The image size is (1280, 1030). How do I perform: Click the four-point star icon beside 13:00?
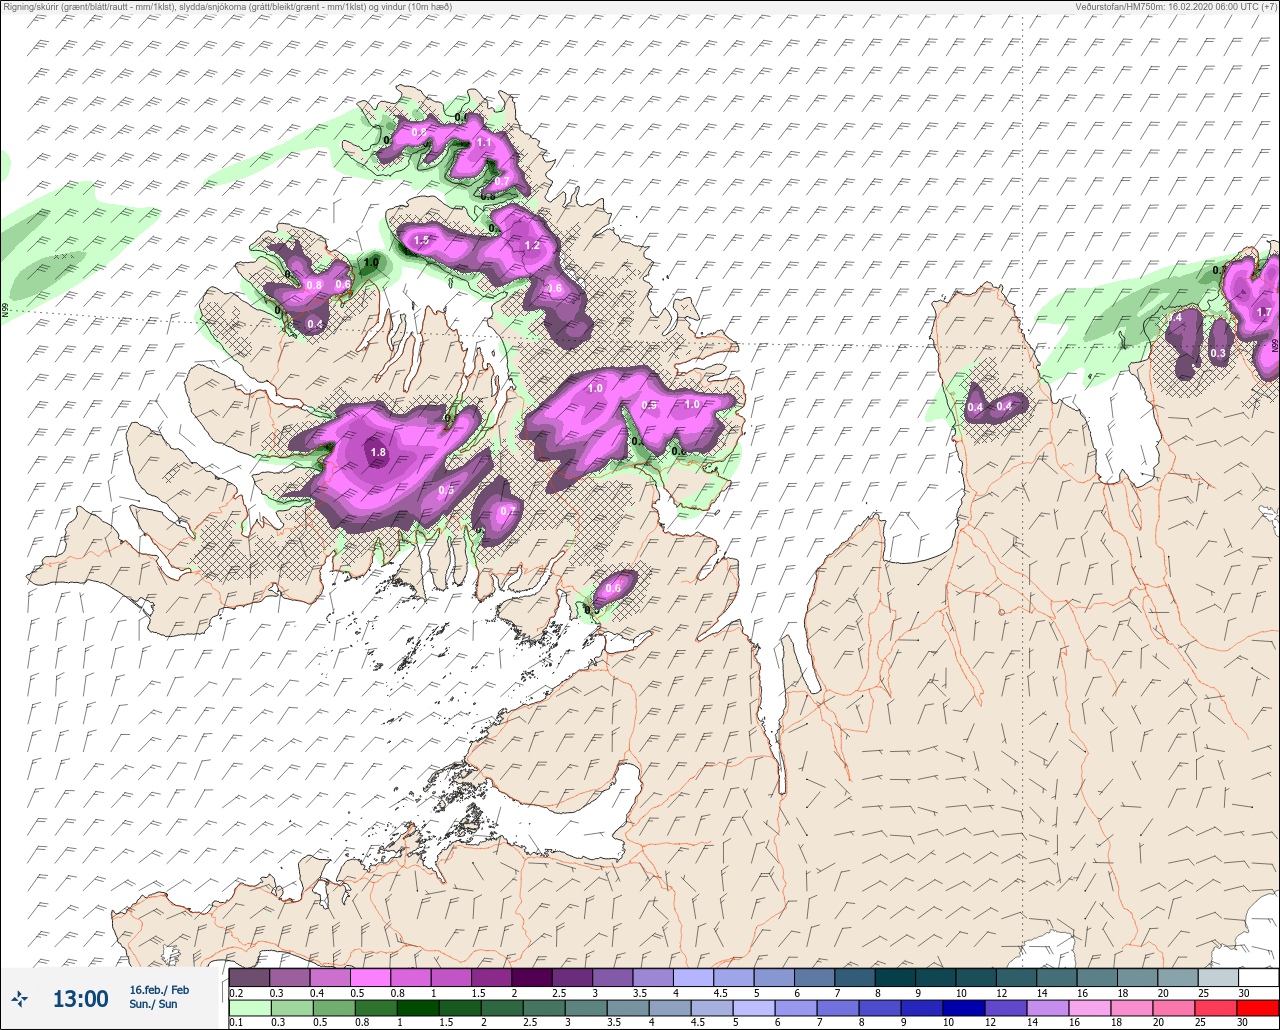19,998
